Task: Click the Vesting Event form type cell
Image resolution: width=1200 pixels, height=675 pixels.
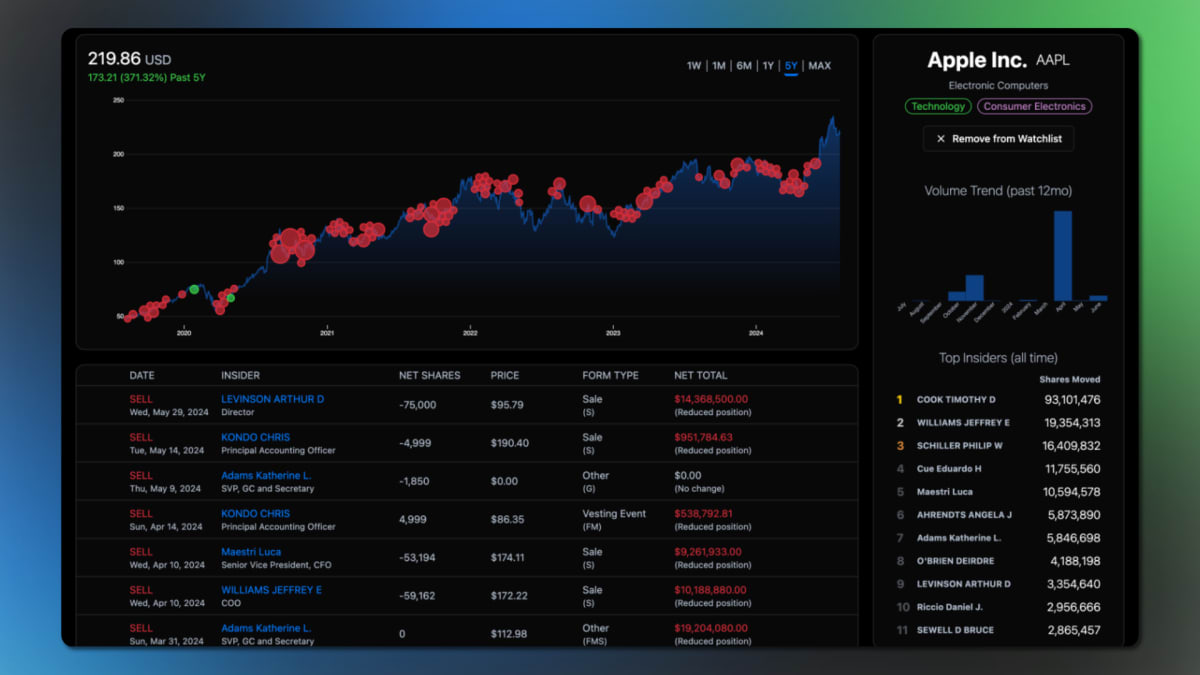Action: click(614, 514)
